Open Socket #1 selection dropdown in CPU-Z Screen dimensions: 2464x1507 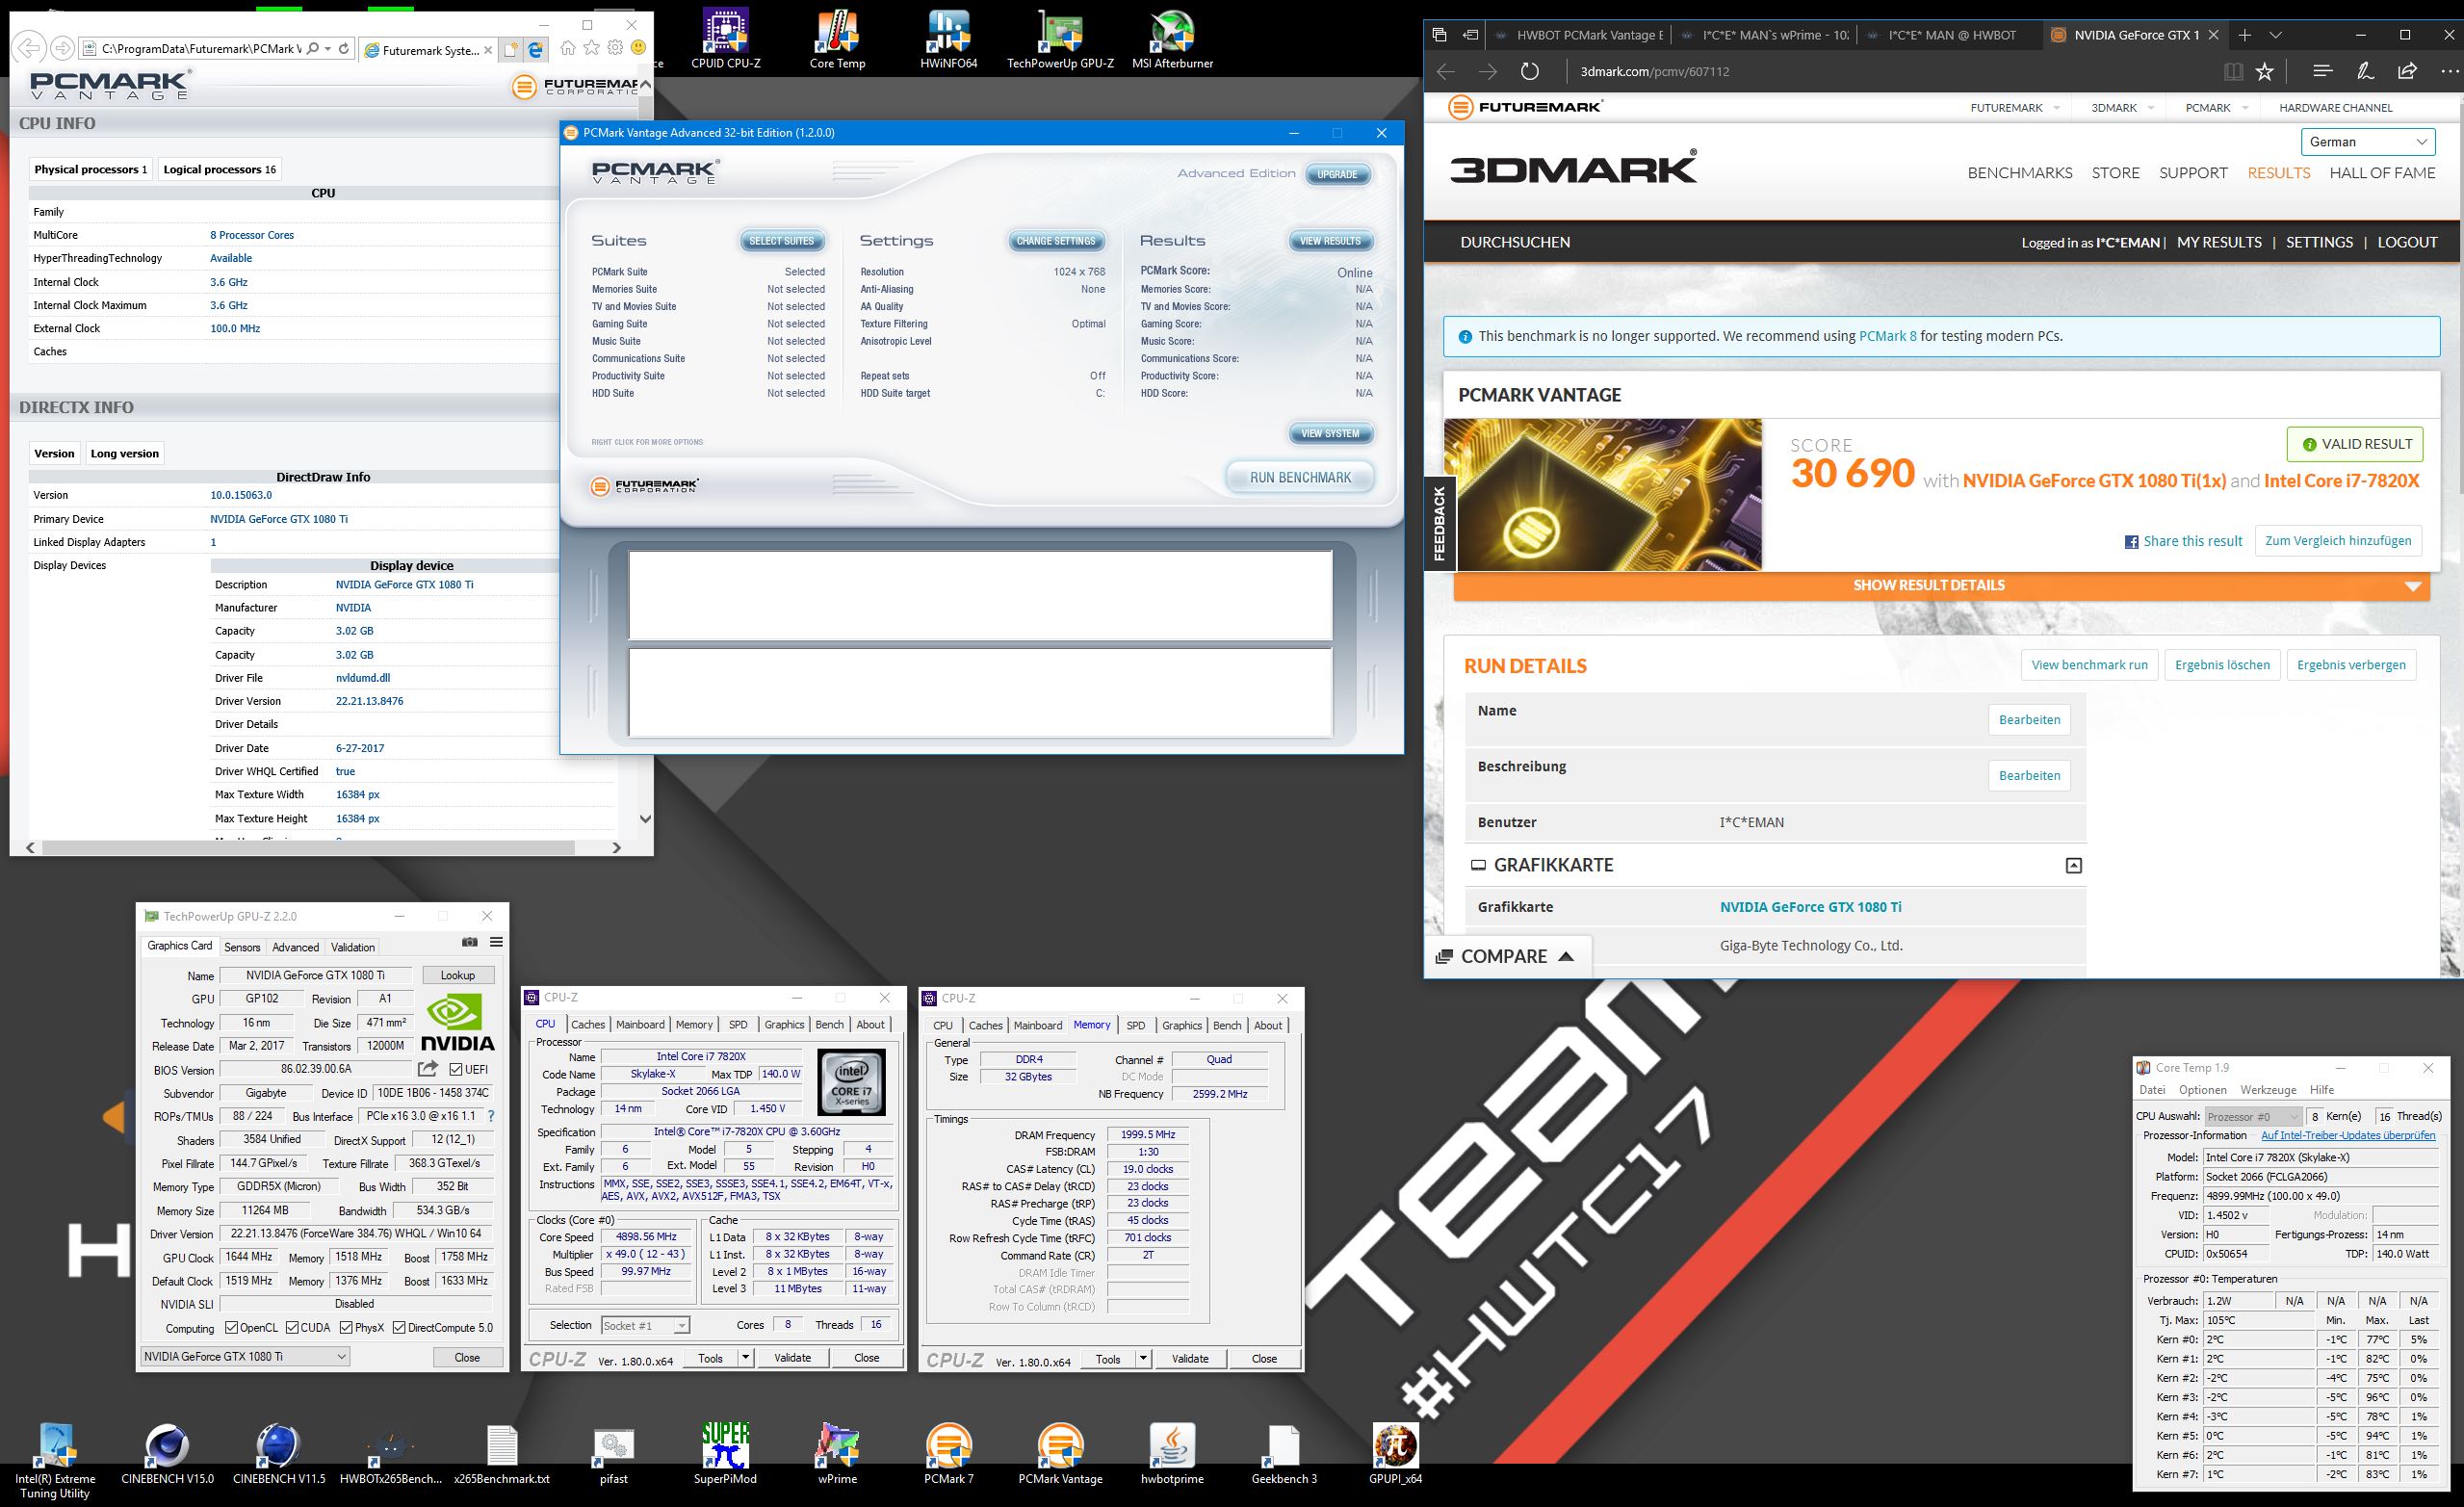point(645,1325)
